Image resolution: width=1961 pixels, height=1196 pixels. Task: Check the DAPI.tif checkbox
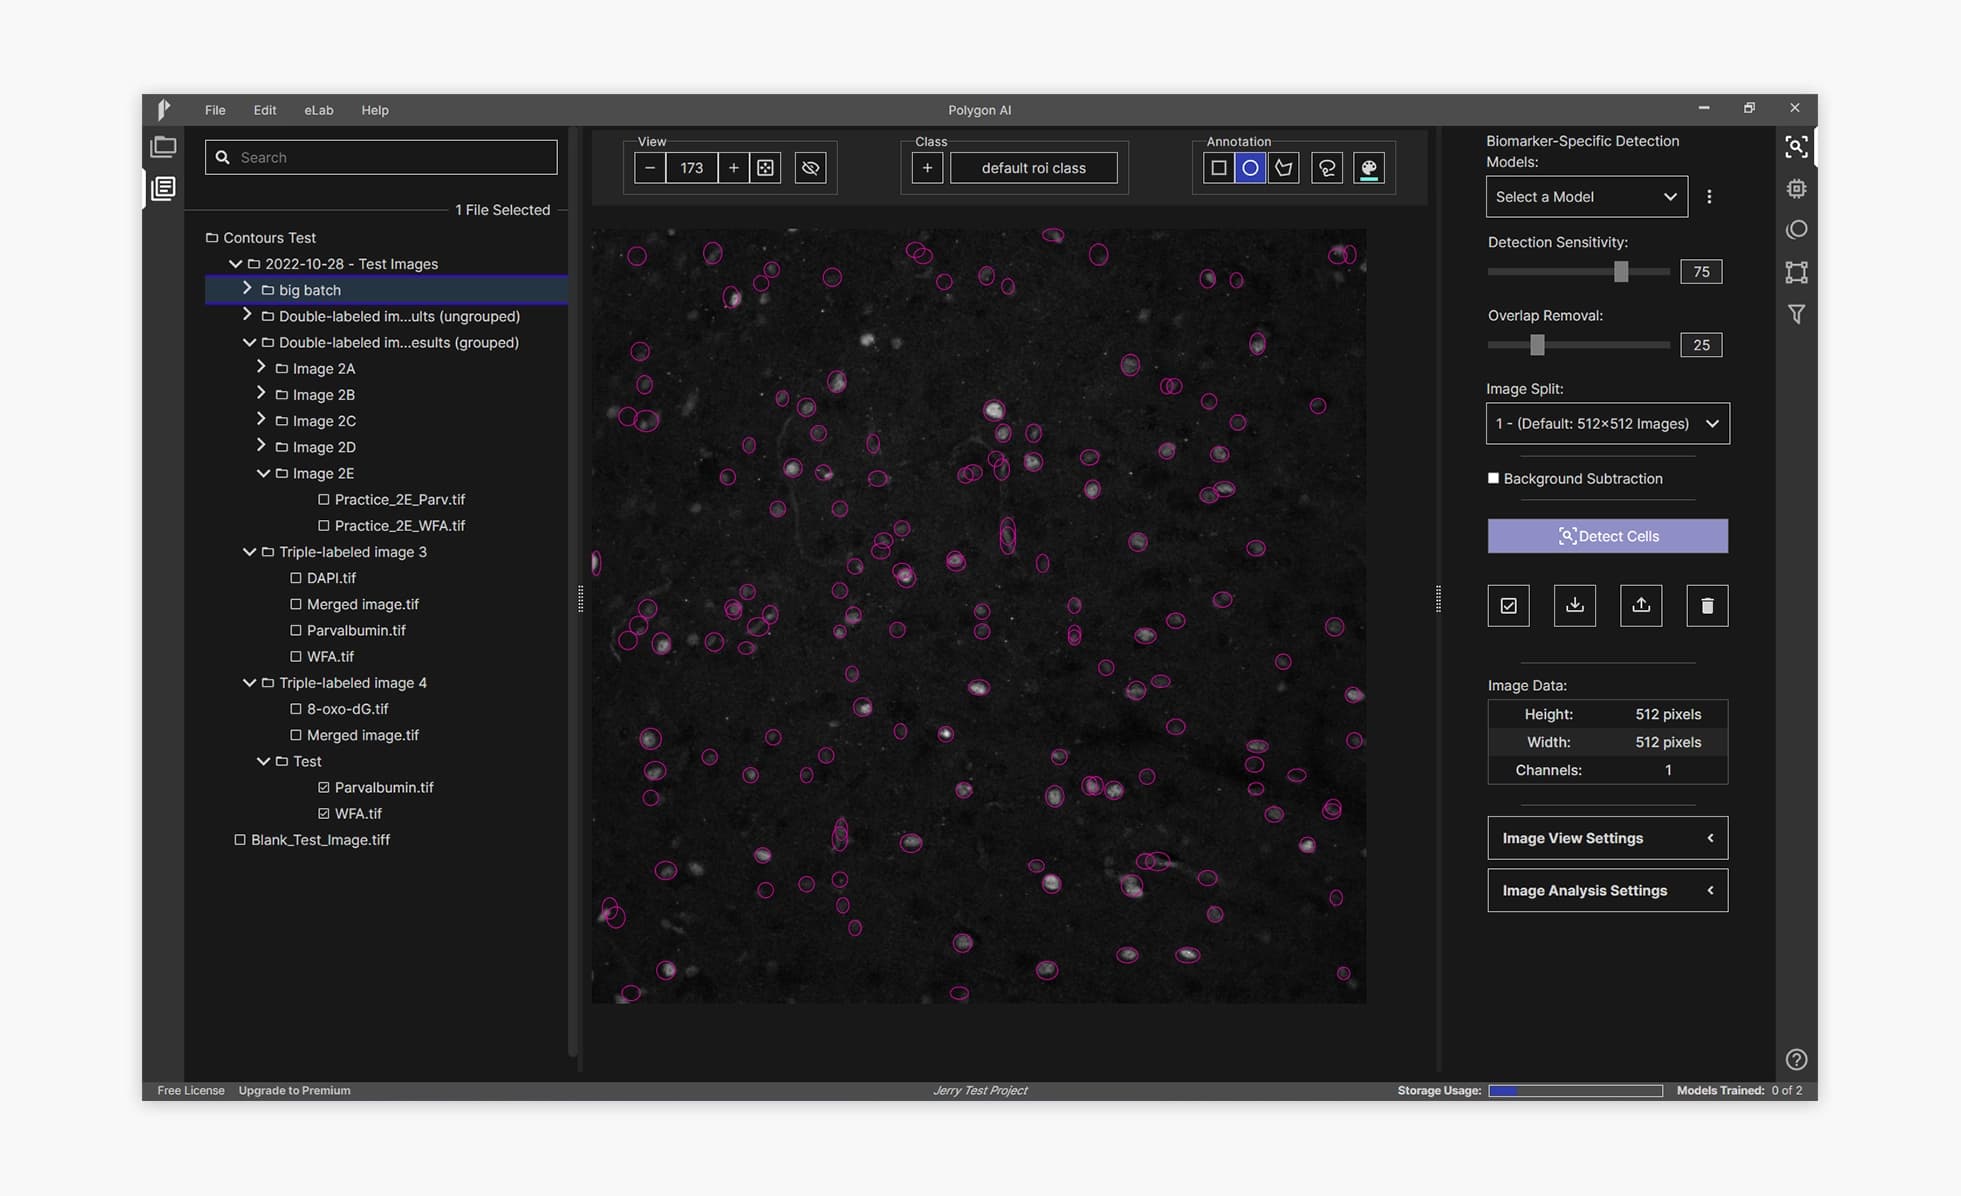tap(295, 578)
